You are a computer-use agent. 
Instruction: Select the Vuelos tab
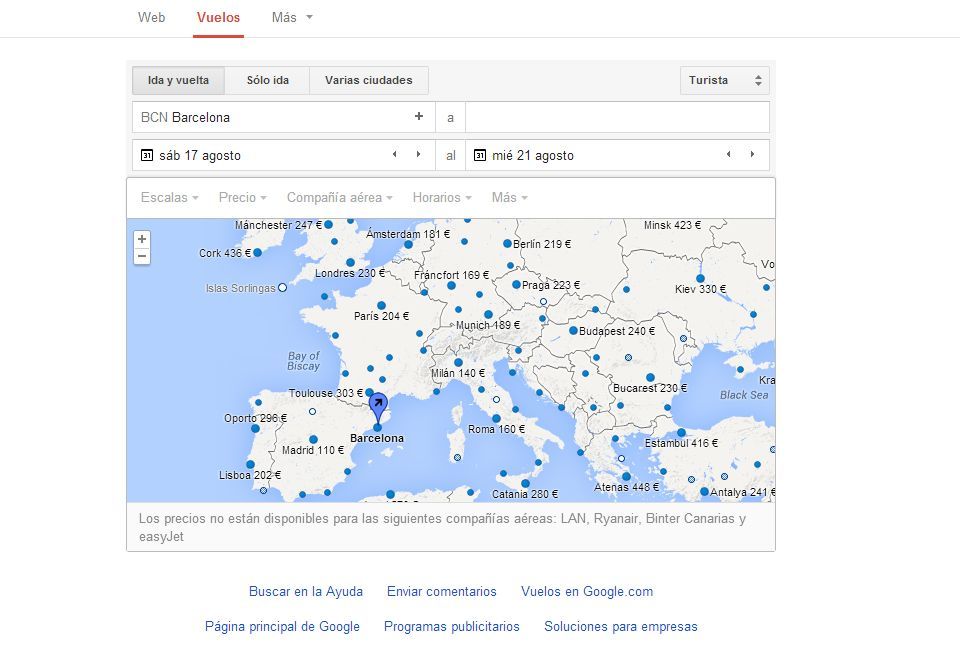click(219, 17)
